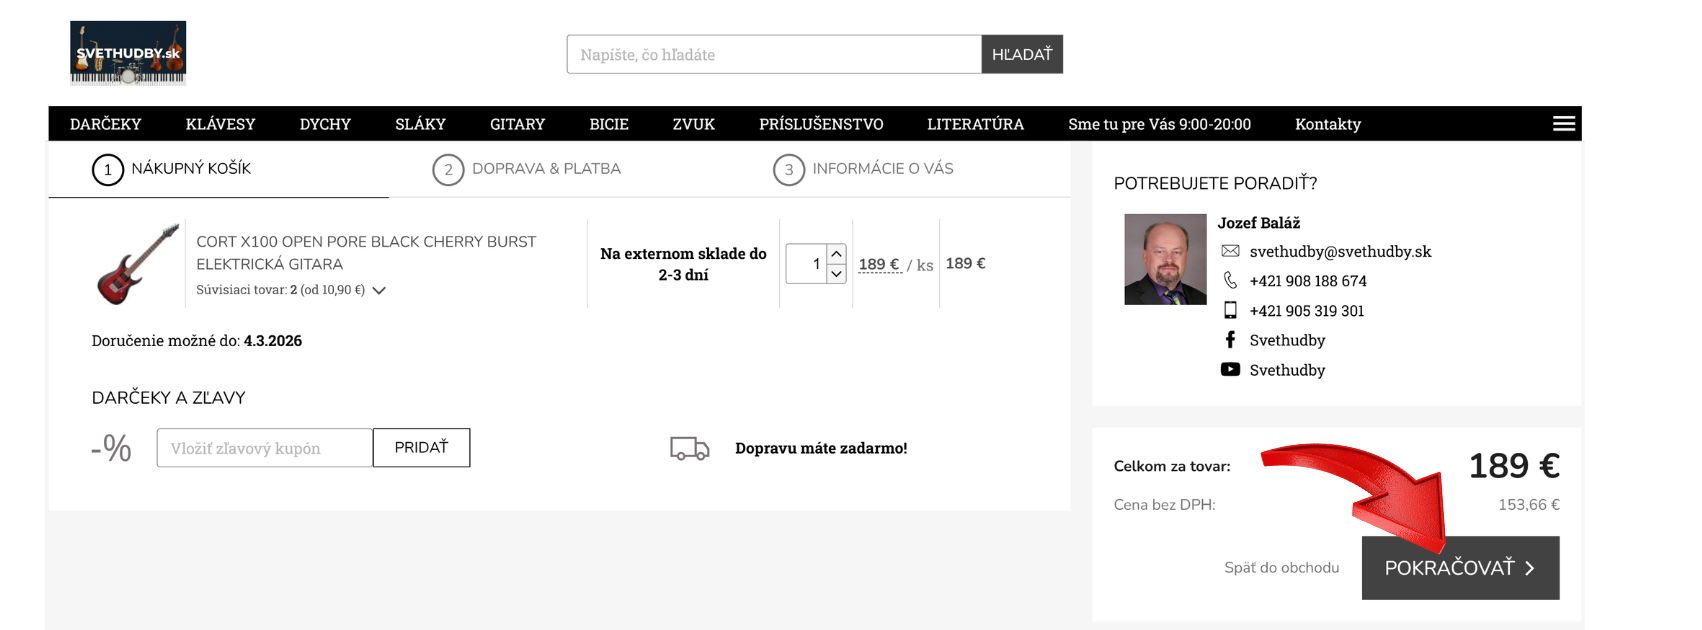Click the phone handset icon

pos(1230,280)
